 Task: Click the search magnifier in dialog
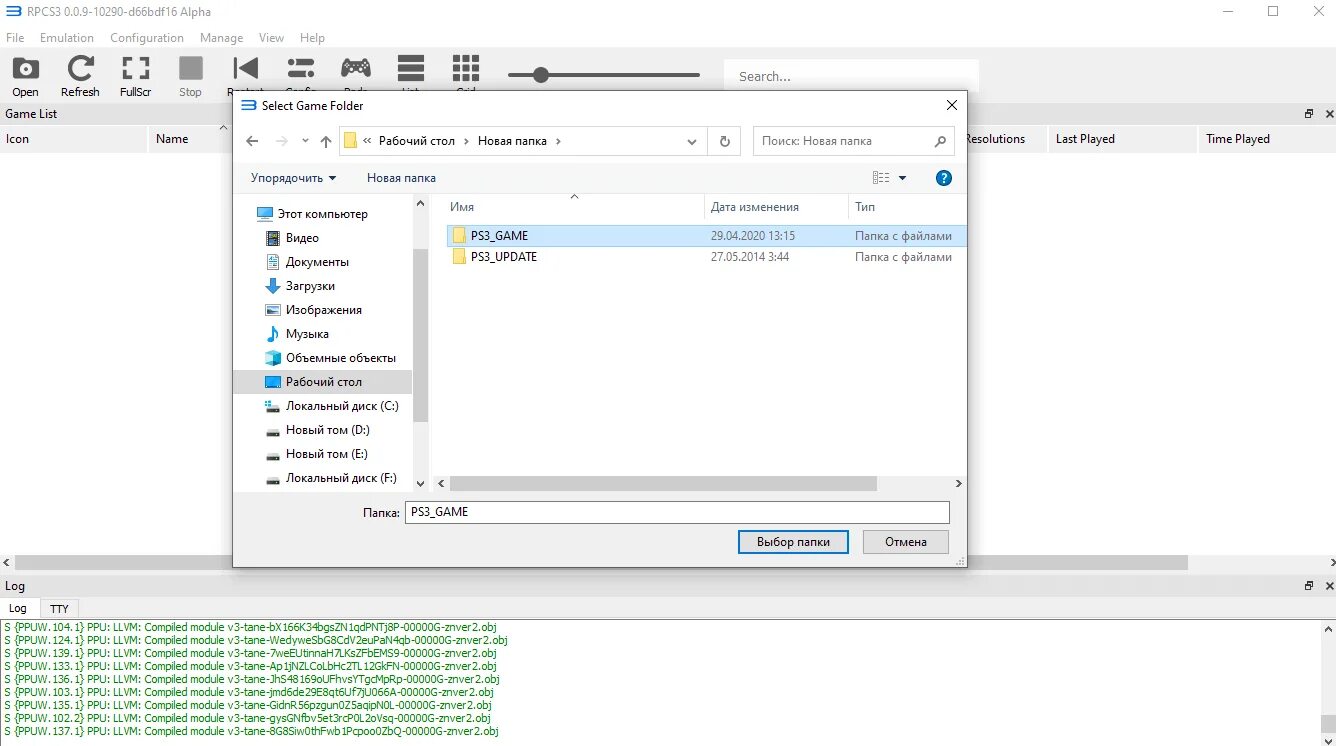click(x=940, y=141)
